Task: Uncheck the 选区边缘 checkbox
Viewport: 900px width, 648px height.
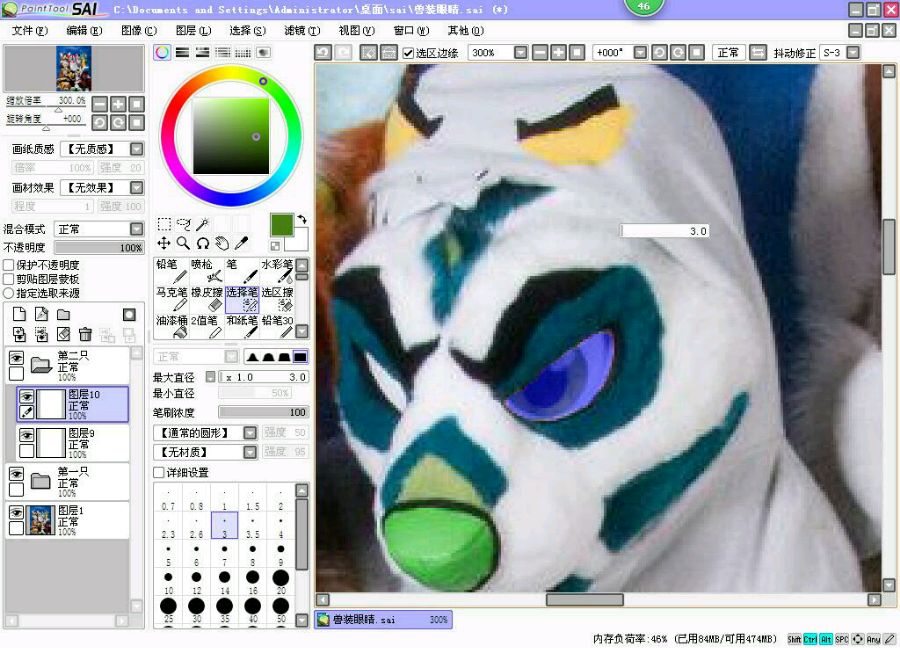Action: [408, 52]
